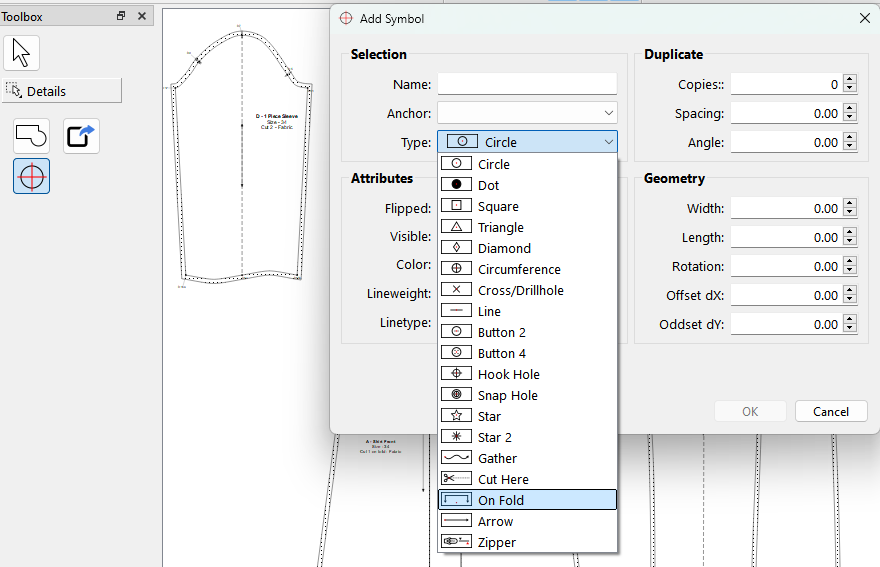
Task: Close the Add Symbol dialog
Action: pyautogui.click(x=864, y=18)
